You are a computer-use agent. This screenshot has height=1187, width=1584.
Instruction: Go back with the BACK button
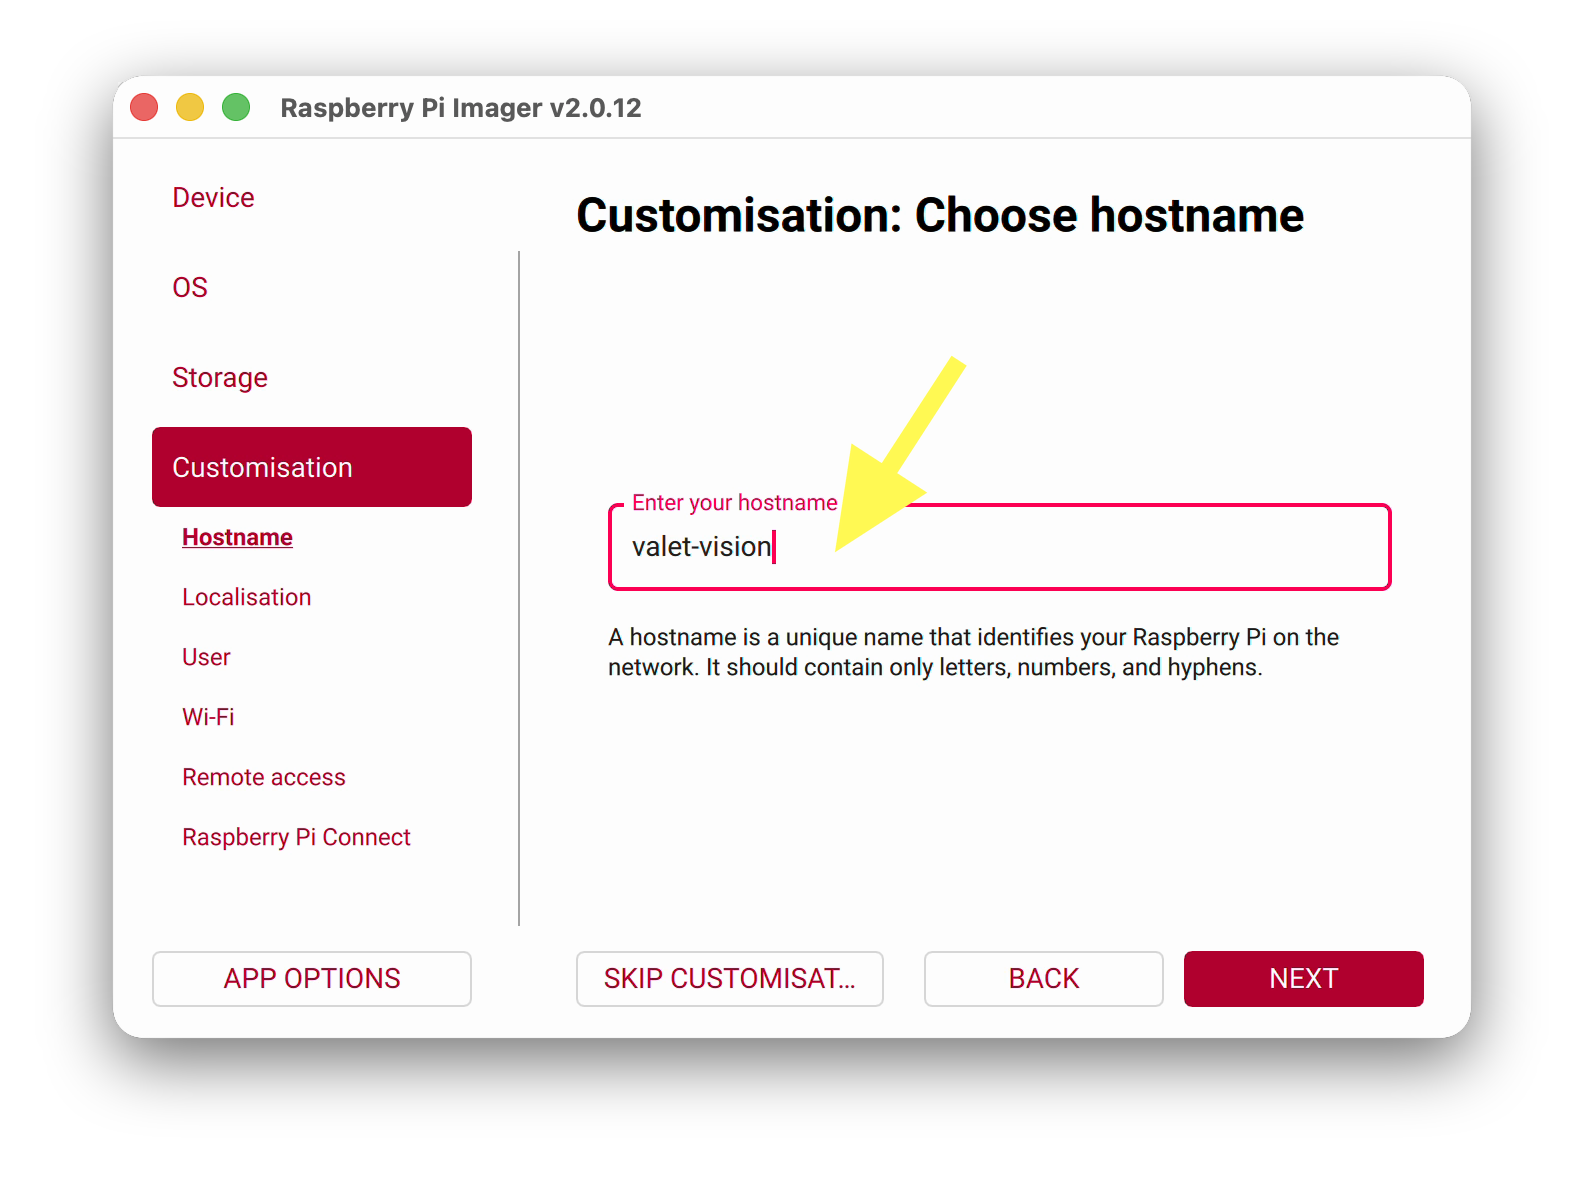tap(1044, 978)
